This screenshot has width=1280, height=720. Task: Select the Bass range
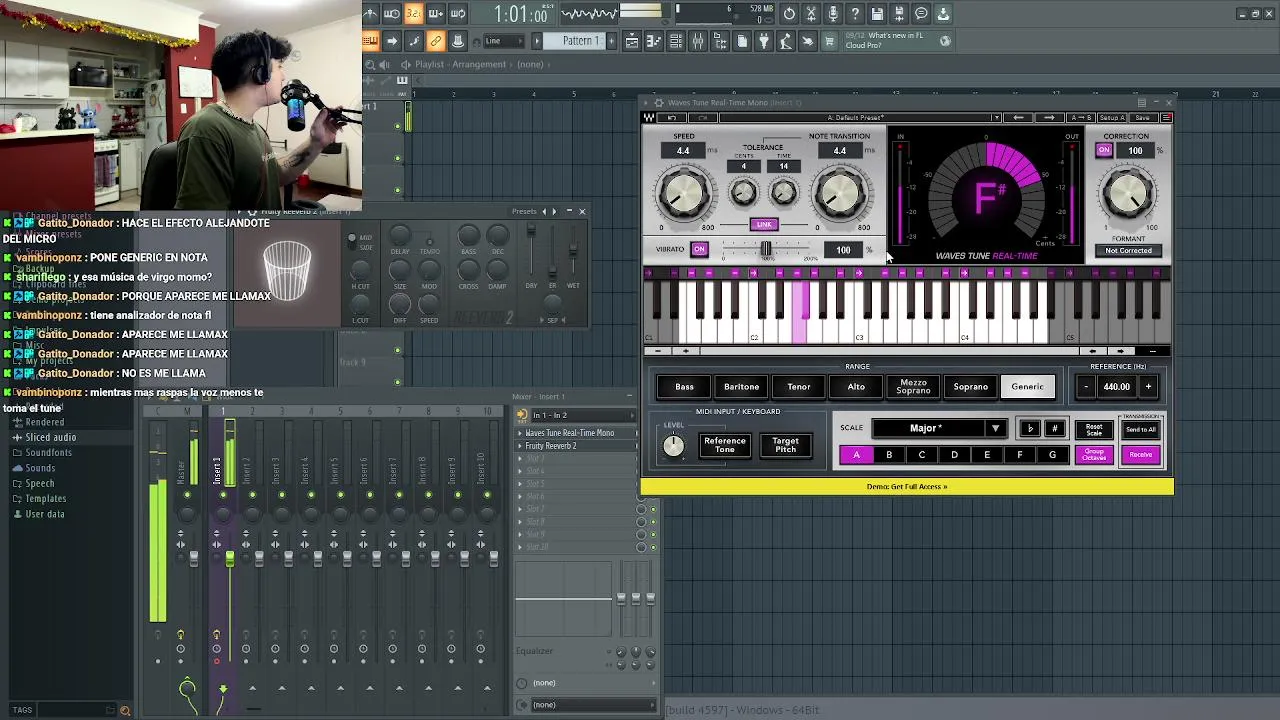click(684, 387)
